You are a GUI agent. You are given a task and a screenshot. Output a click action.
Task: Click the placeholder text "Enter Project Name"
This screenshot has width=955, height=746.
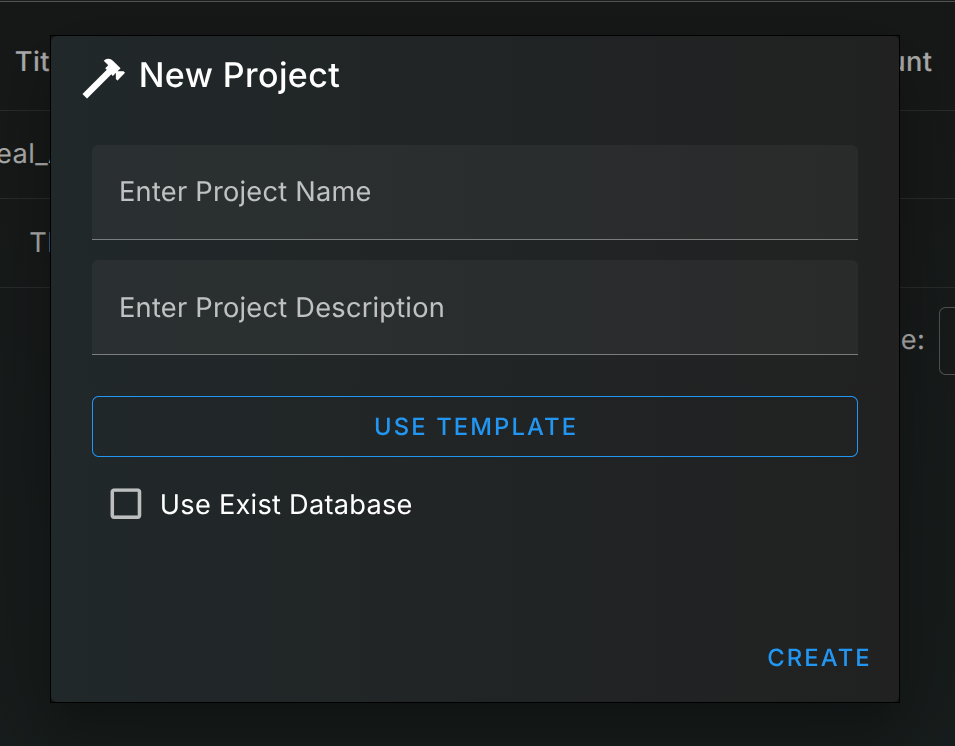coord(245,192)
